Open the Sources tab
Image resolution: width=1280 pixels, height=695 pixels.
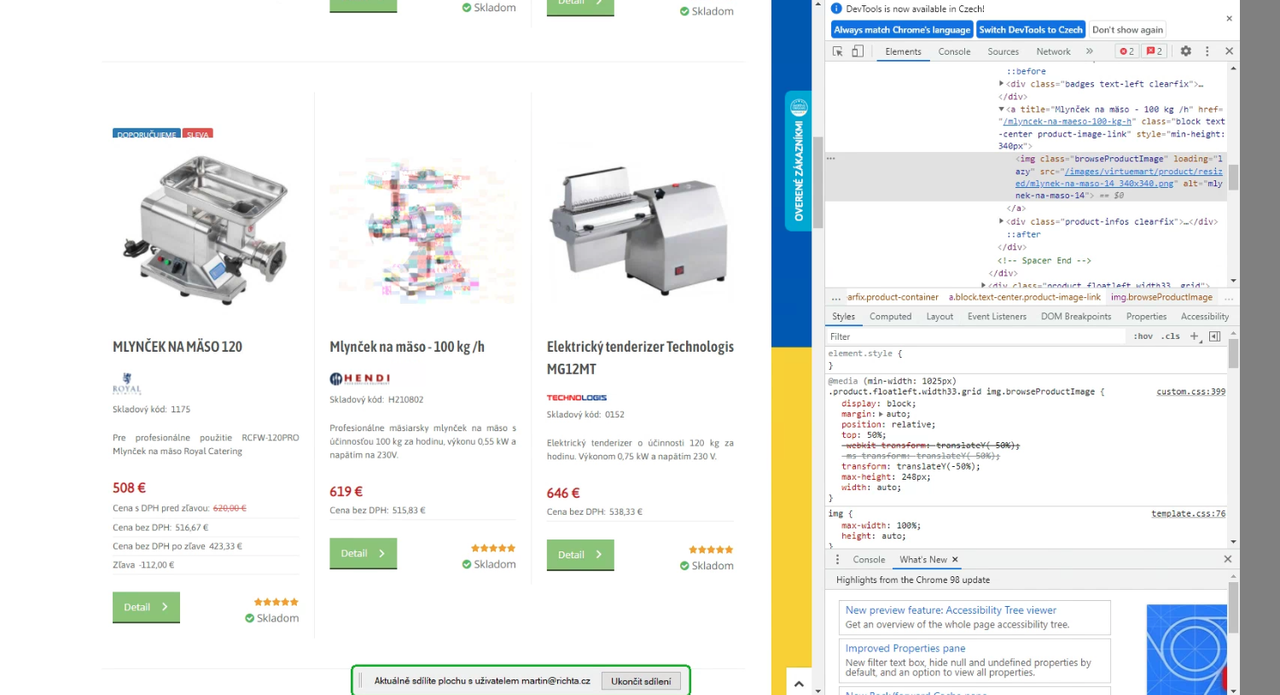pyautogui.click(x=1003, y=51)
